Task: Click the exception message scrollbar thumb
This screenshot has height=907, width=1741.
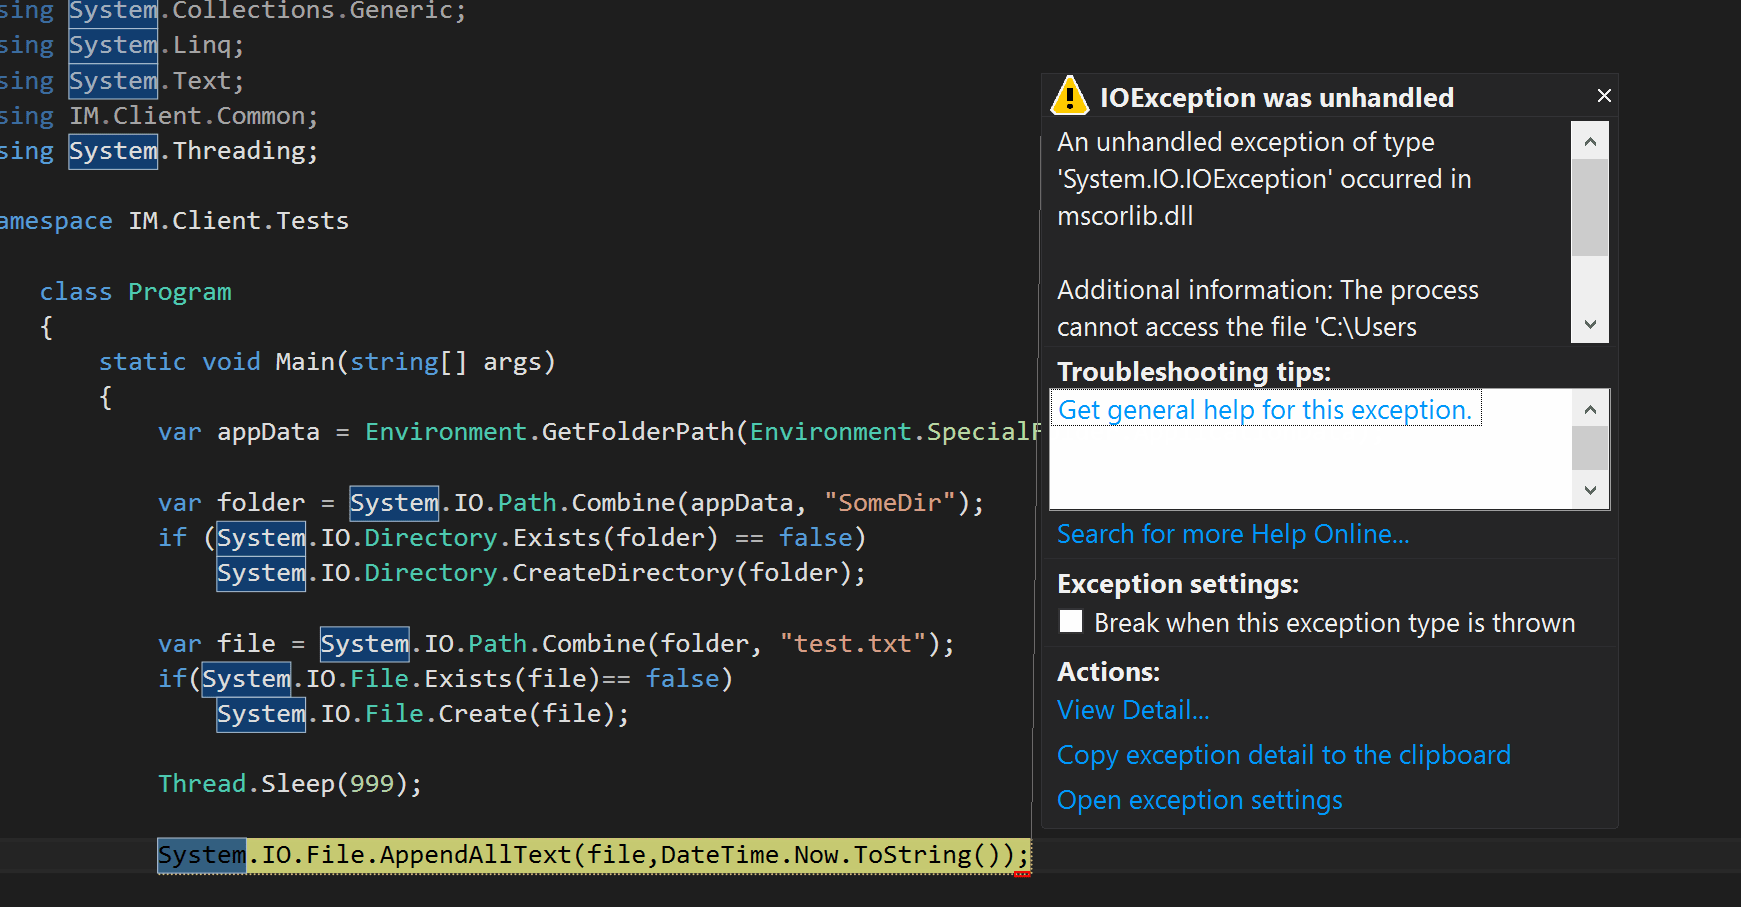Action: [1590, 208]
